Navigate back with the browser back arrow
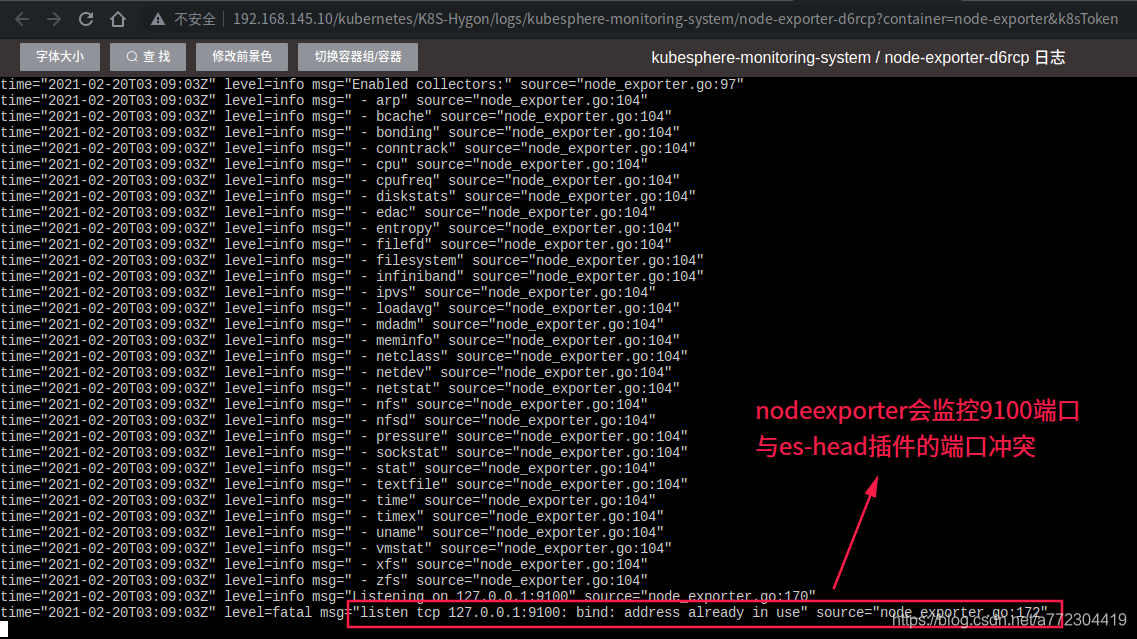 21,17
